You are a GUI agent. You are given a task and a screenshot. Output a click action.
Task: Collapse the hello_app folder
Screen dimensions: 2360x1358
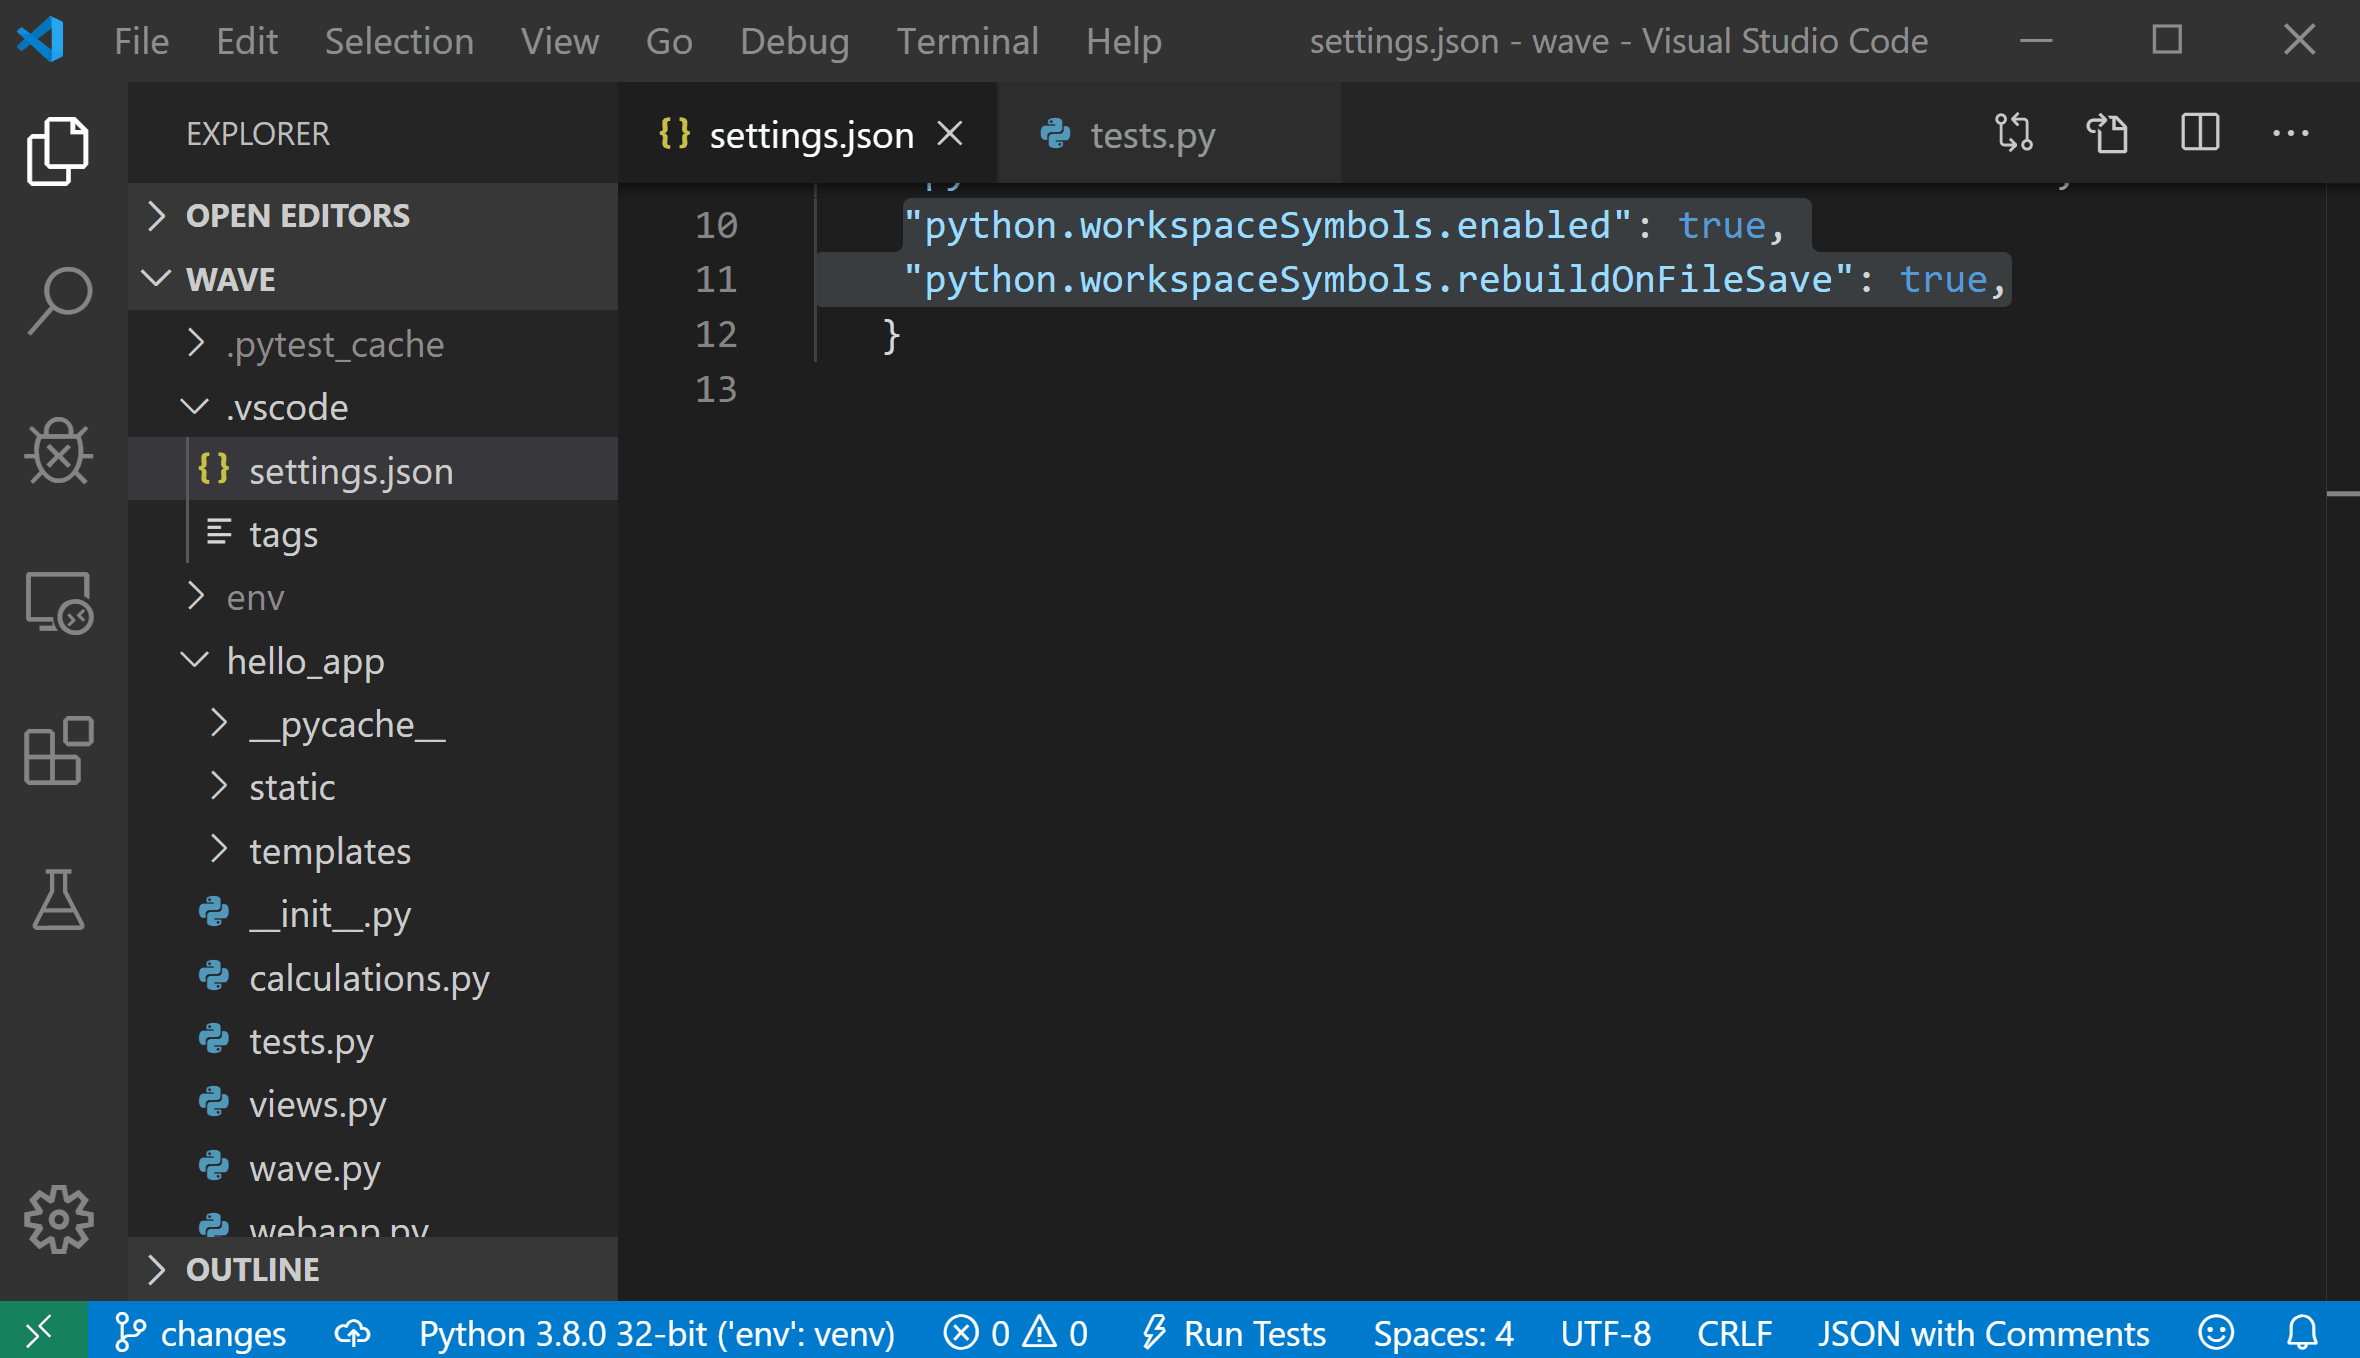coord(195,660)
